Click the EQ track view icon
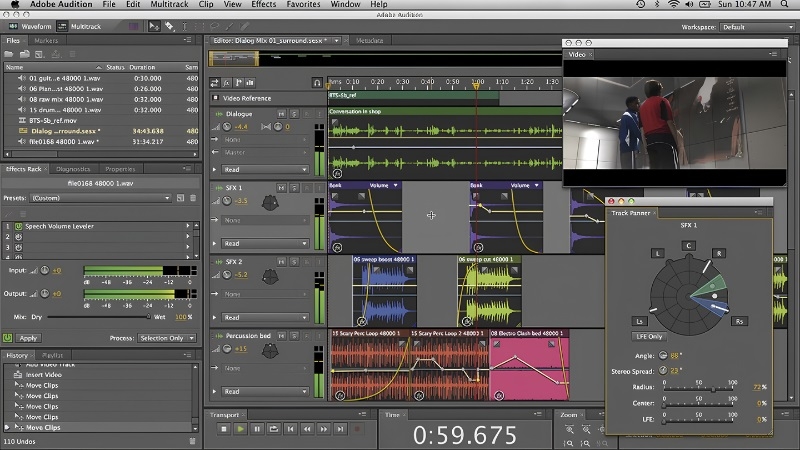This screenshot has height=450, width=800. click(x=250, y=83)
